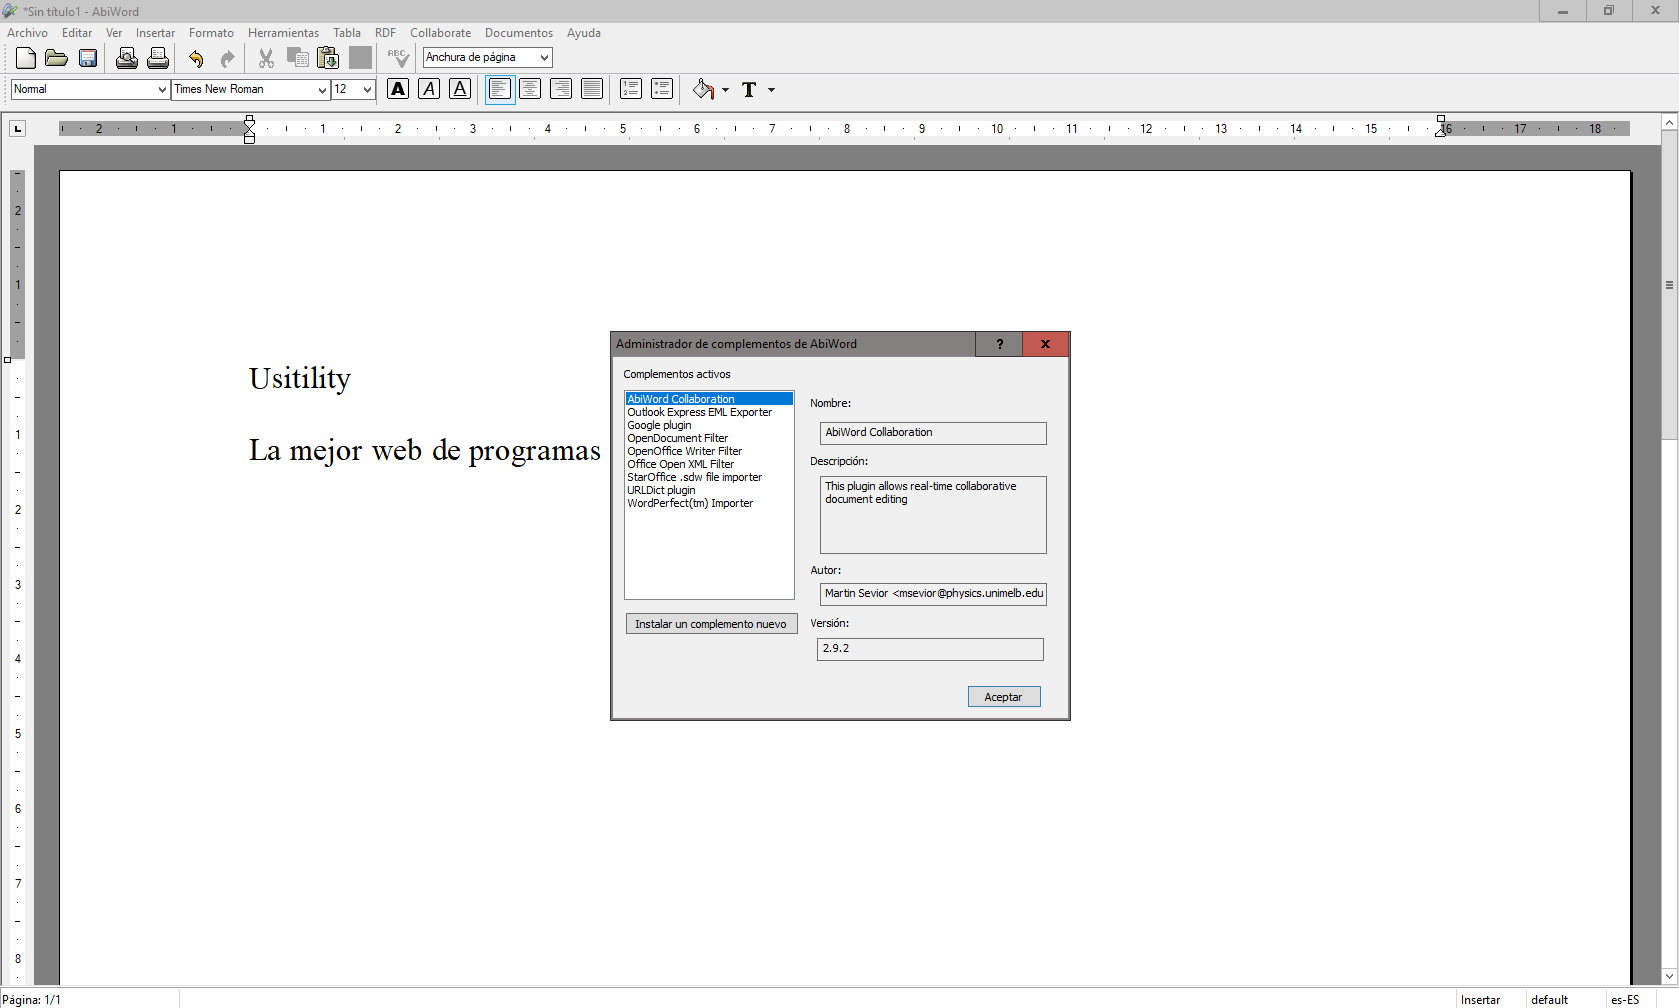Screen dimensions: 1679x1008
Task: Insert a numbered list from toolbar
Action: [630, 89]
